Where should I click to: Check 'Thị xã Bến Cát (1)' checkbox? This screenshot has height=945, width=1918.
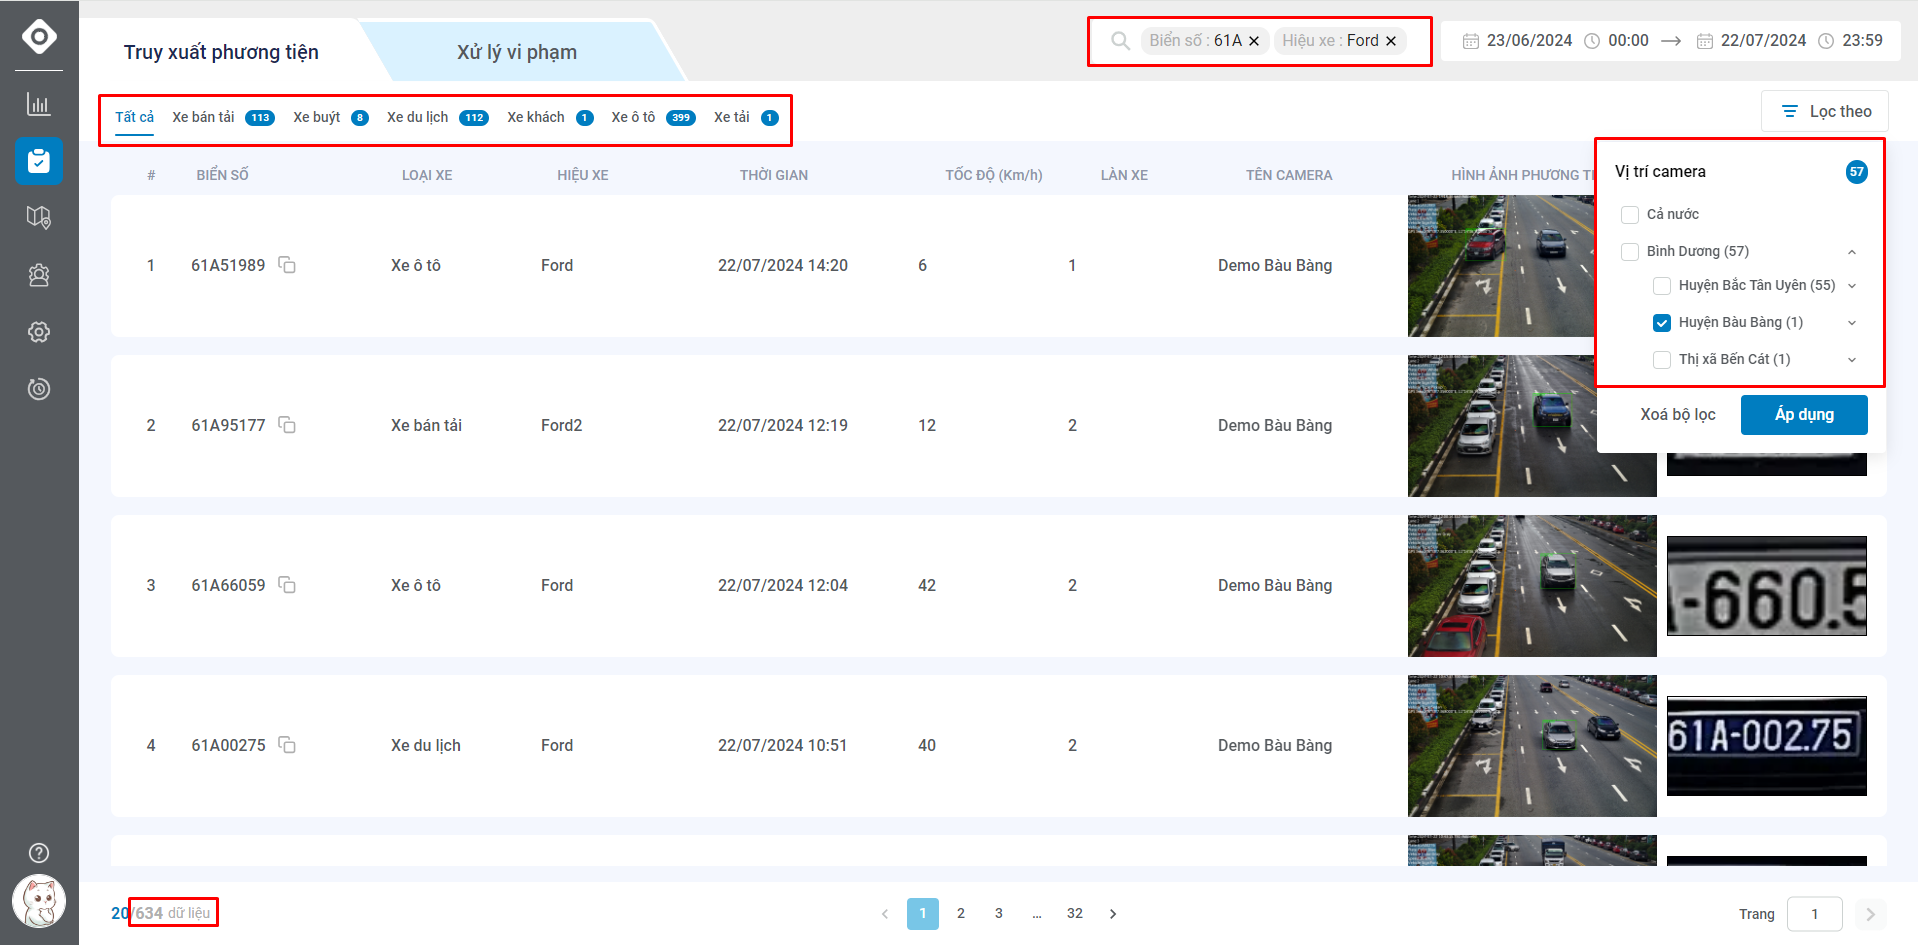(1662, 360)
